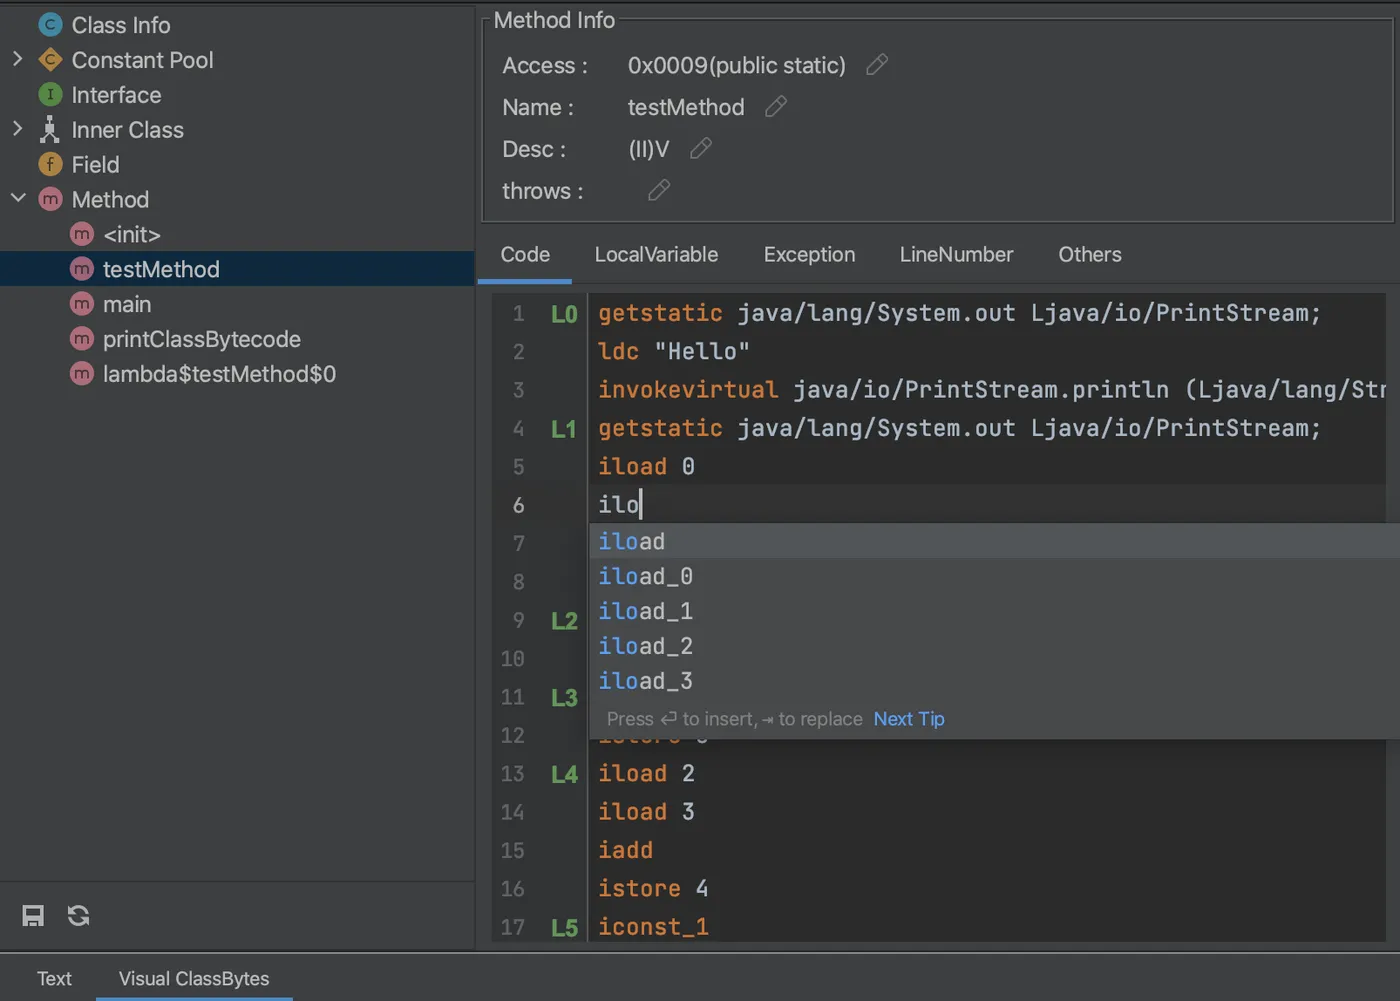The width and height of the screenshot is (1400, 1001).
Task: Select the <init> method row
Action: click(237, 234)
